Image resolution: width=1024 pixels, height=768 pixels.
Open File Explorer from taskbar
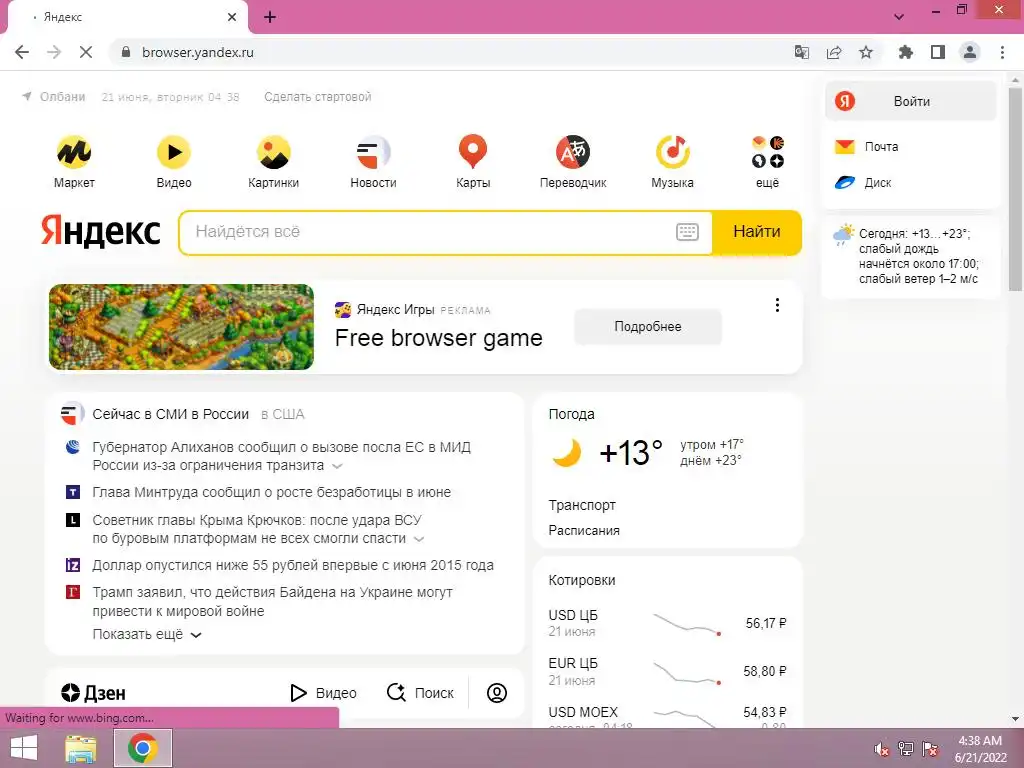pyautogui.click(x=81, y=748)
